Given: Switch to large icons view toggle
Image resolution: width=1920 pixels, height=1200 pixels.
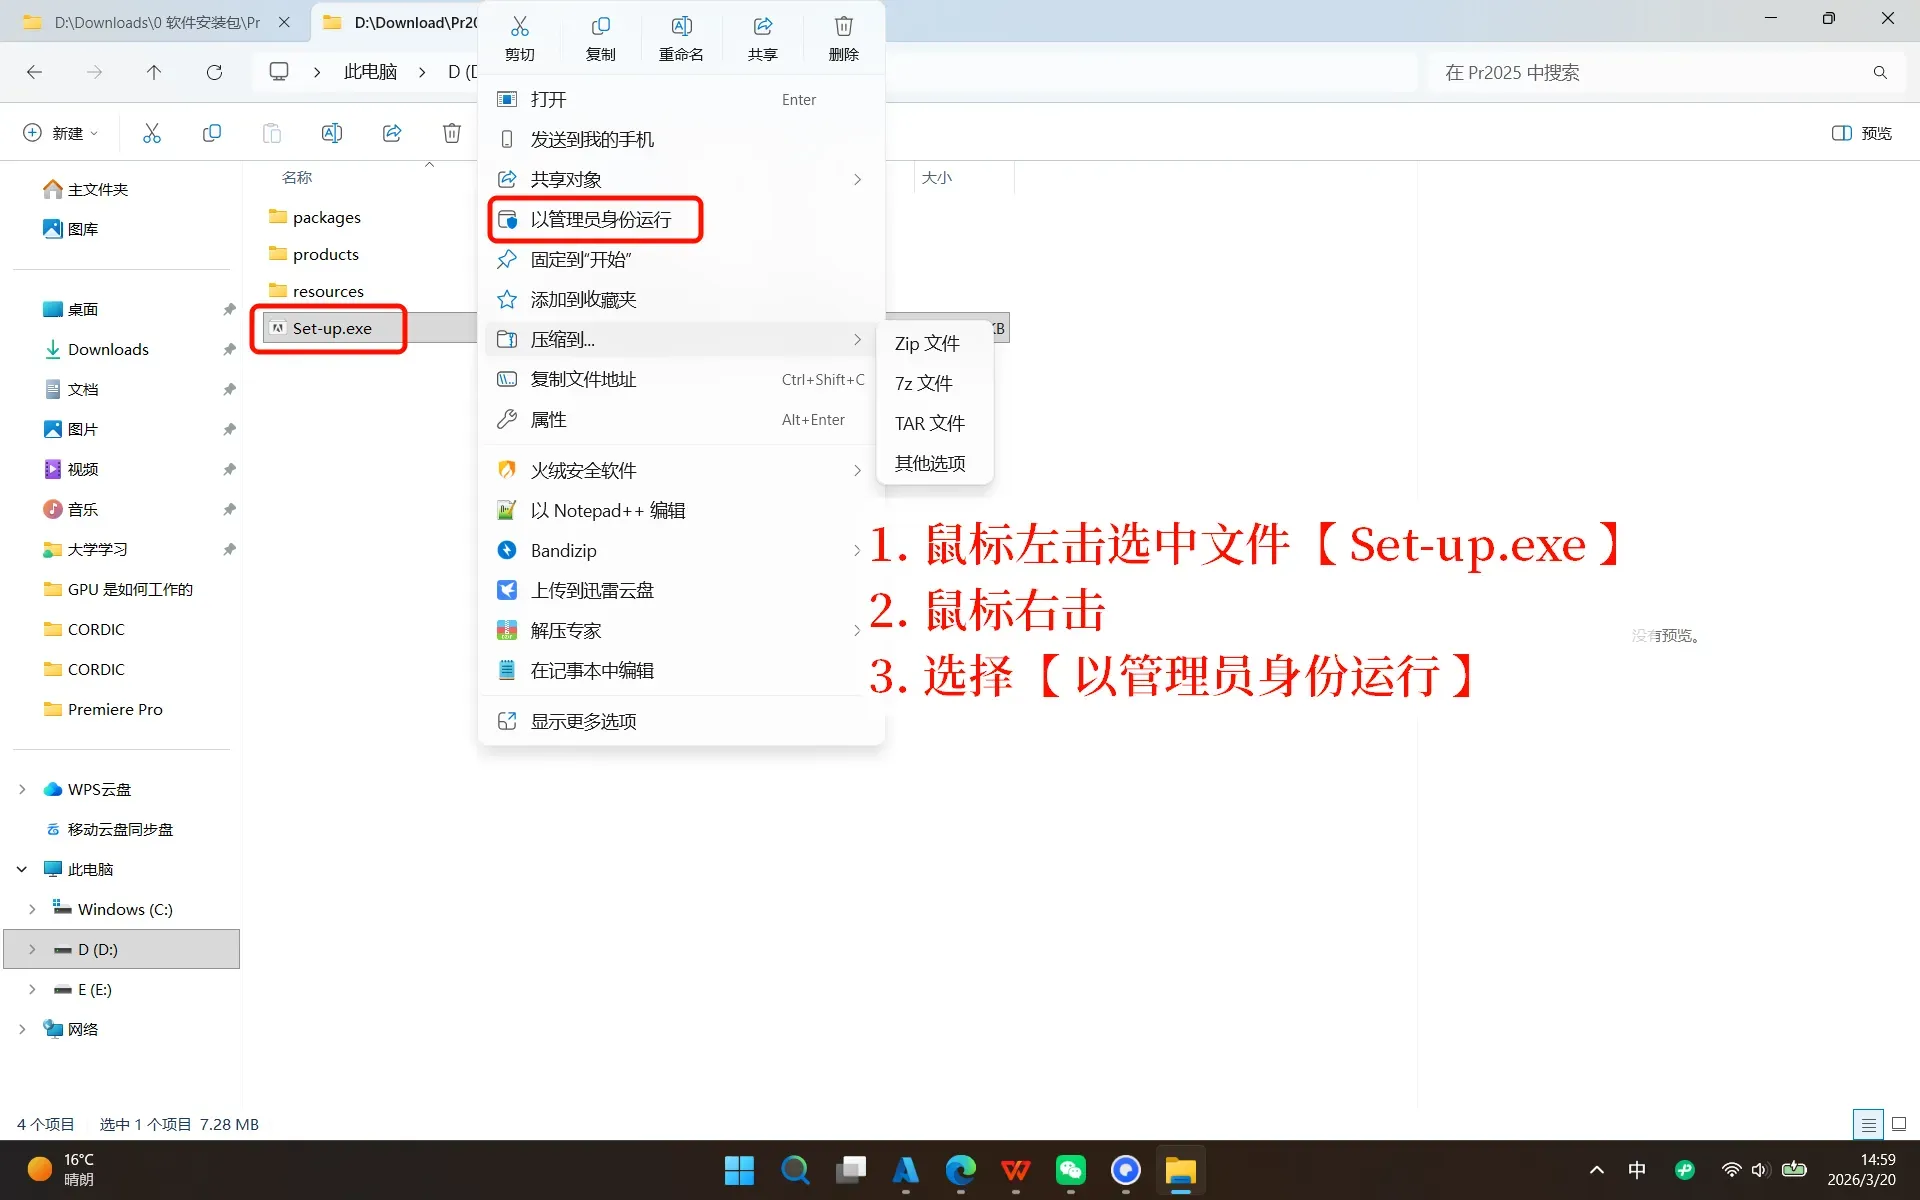Looking at the screenshot, I should pos(1899,1124).
